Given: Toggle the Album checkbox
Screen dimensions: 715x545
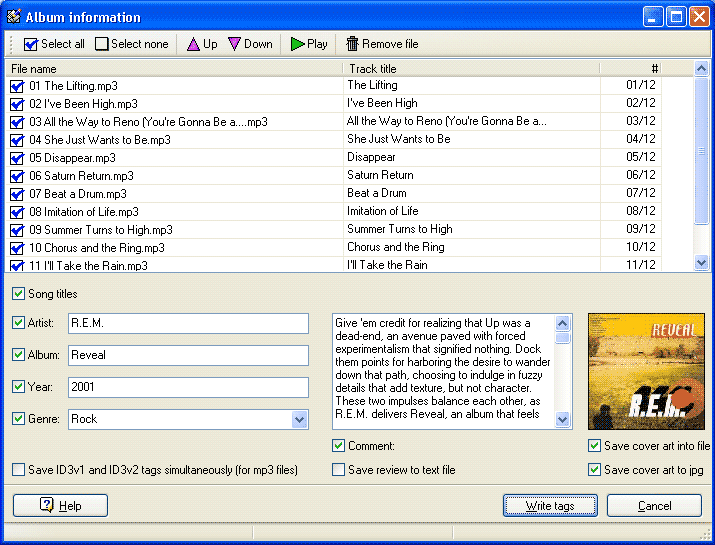Looking at the screenshot, I should pos(18,355).
